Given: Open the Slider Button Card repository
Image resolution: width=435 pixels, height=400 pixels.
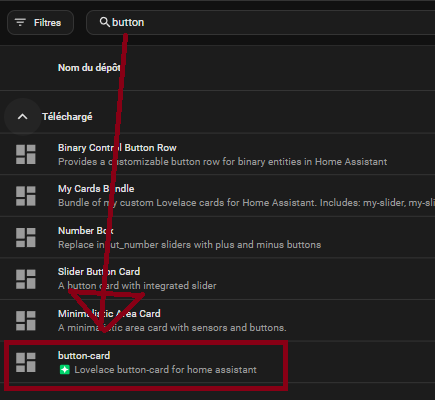Looking at the screenshot, I should (x=99, y=272).
